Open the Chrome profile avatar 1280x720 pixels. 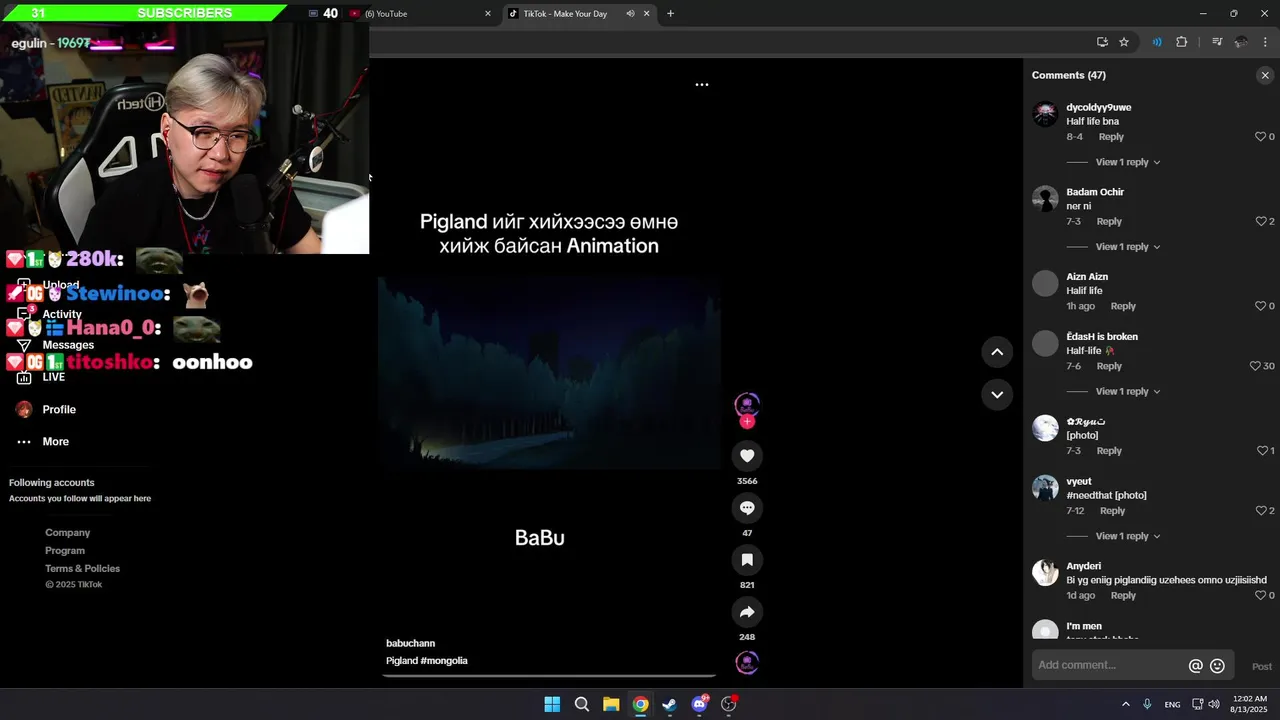point(1241,42)
